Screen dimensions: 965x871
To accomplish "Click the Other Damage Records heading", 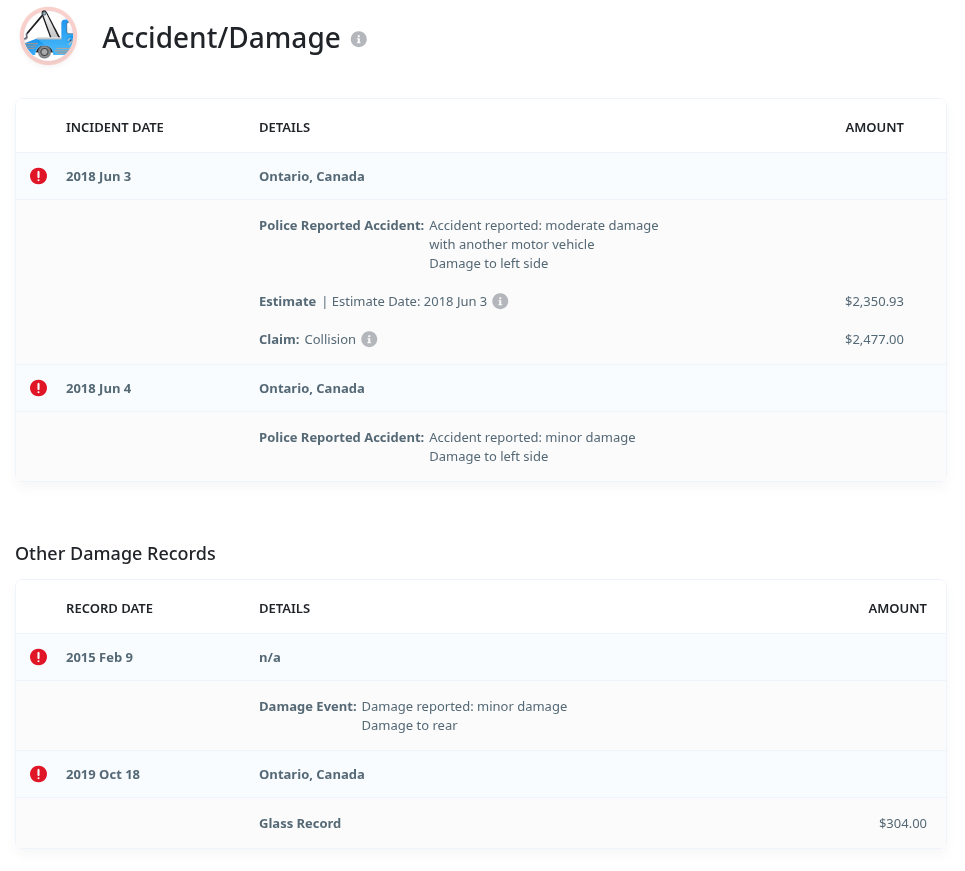I will point(115,554).
